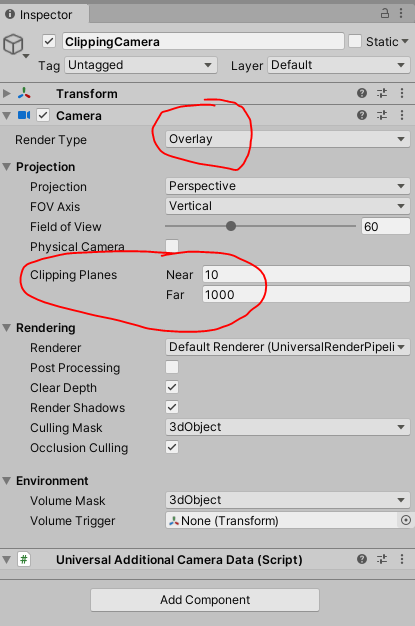Click the Inspector lock icon
The image size is (415, 626).
(384, 14)
